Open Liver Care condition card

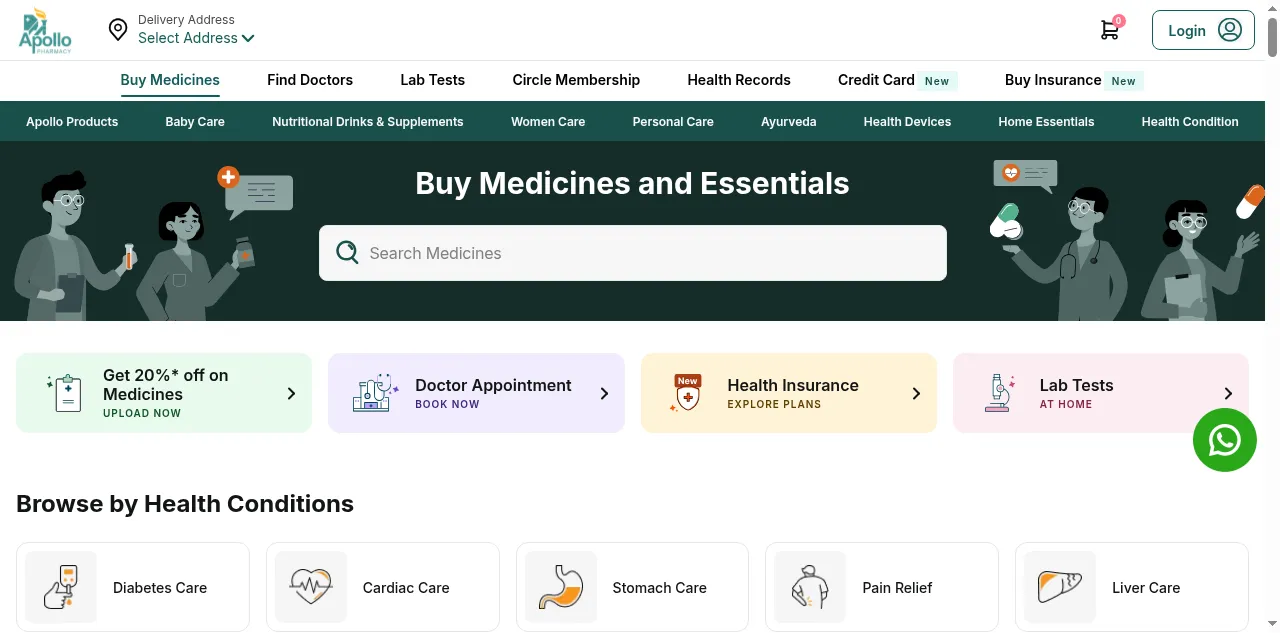(1132, 587)
